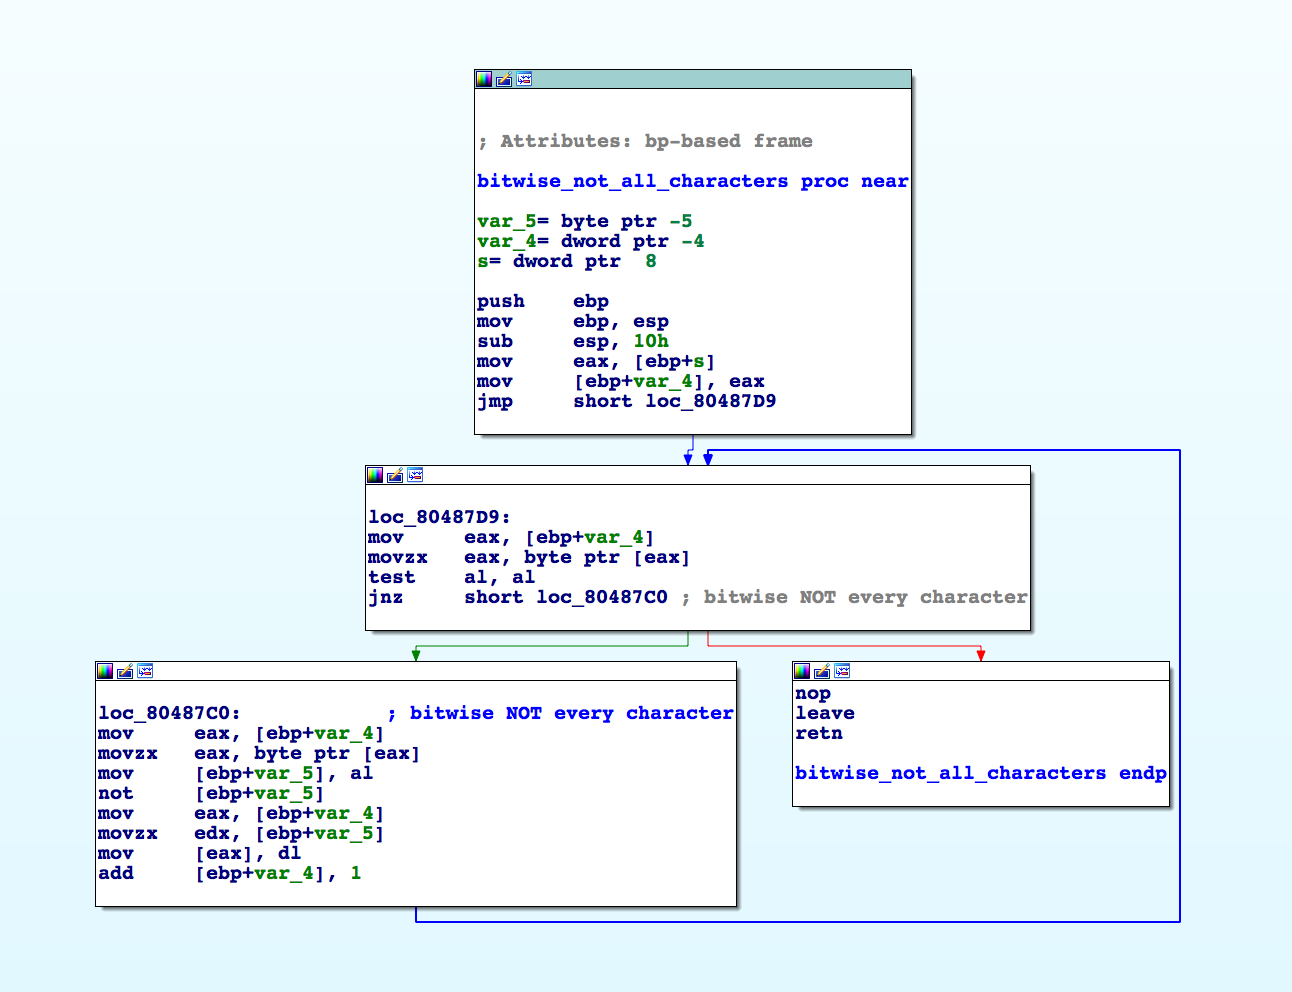Screen dimensions: 1292x992
Task: Click pencil edit icon on leave/retn block
Action: click(822, 671)
